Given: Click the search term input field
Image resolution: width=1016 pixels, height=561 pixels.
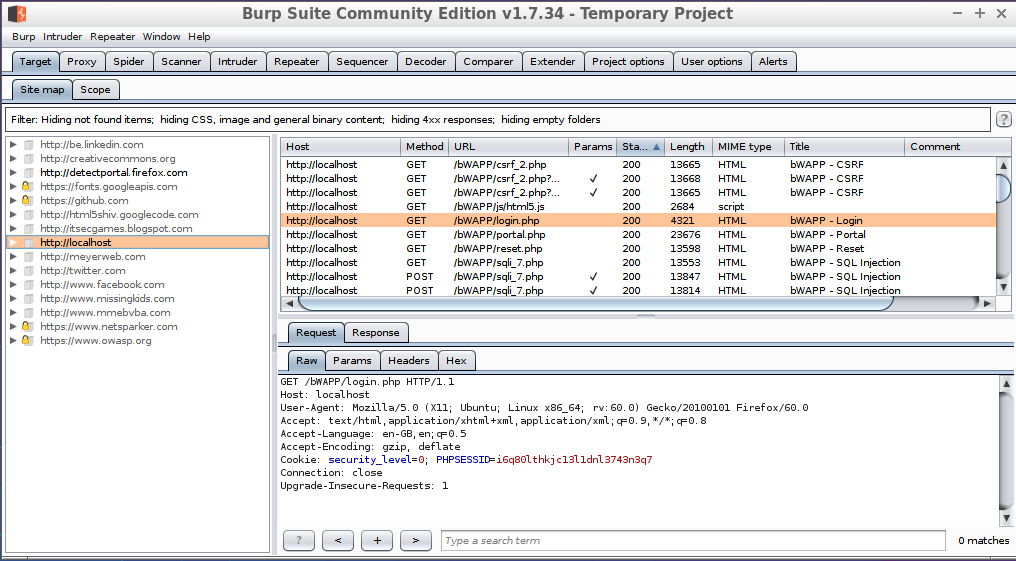Looking at the screenshot, I should click(692, 541).
